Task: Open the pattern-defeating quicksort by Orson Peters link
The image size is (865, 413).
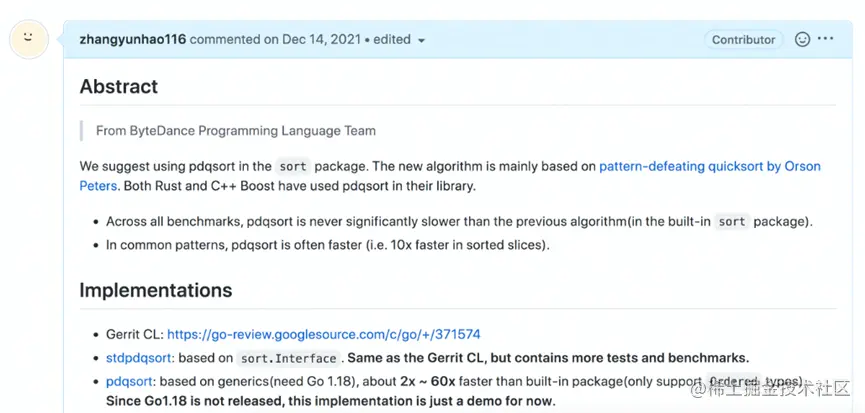Action: pyautogui.click(x=709, y=166)
